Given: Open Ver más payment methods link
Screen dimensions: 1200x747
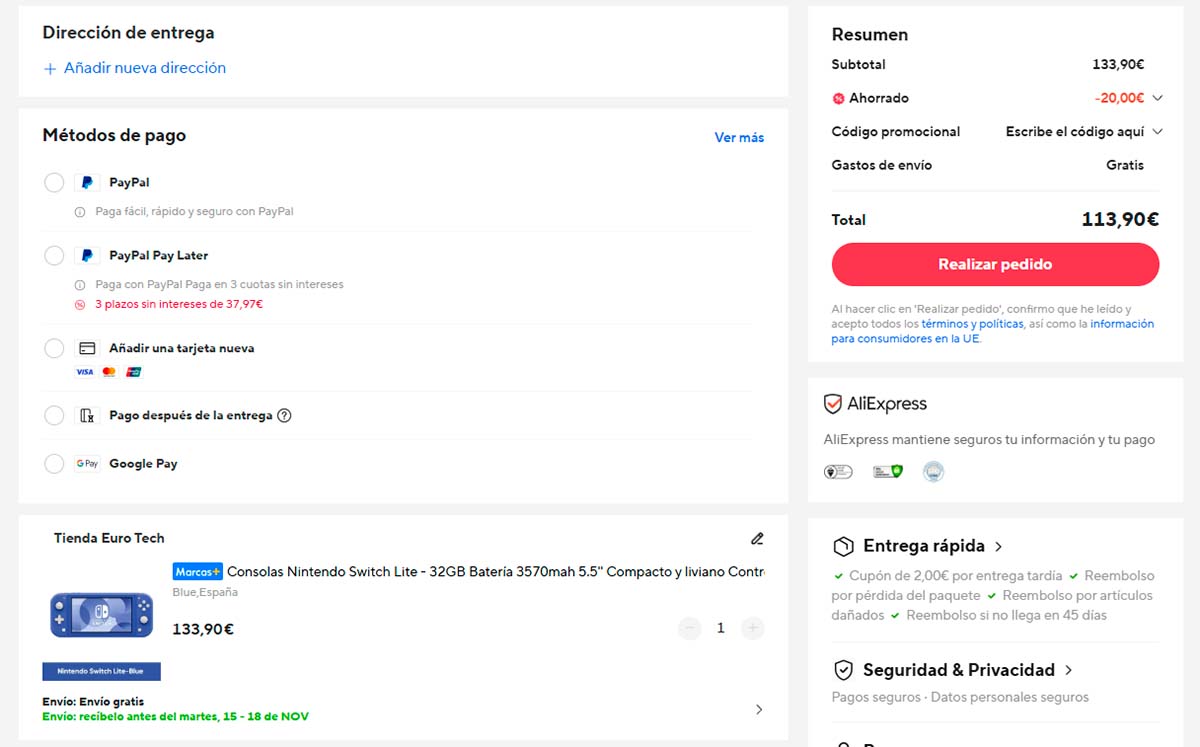Looking at the screenshot, I should 739,138.
